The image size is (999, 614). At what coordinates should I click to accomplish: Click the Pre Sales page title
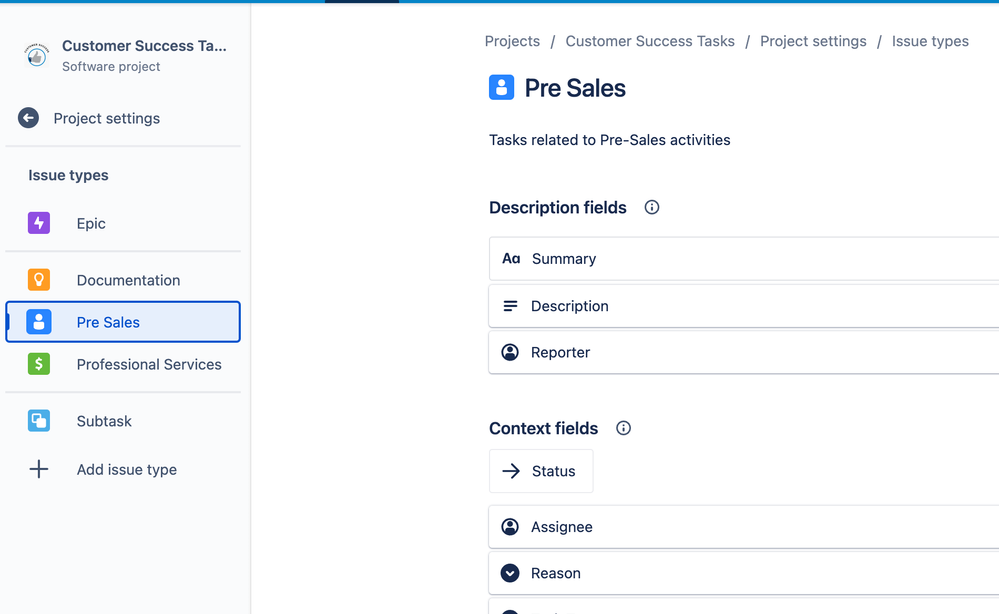tap(575, 88)
